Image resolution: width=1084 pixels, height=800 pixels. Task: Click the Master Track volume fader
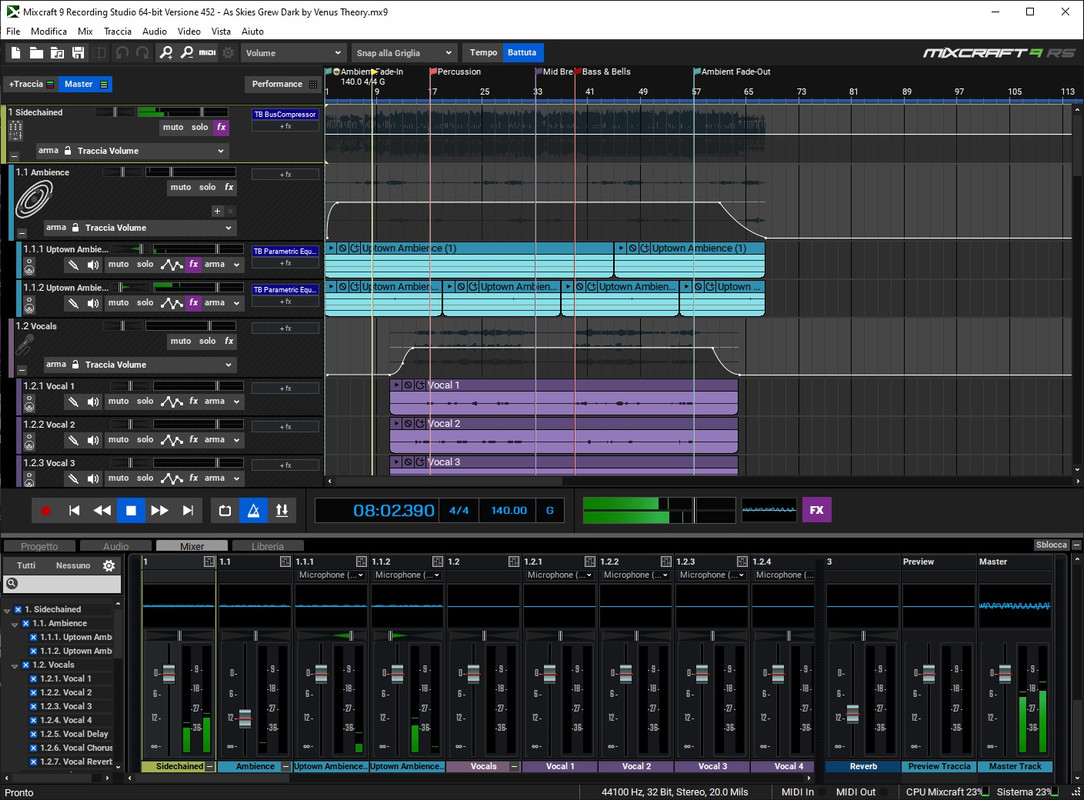click(1004, 673)
